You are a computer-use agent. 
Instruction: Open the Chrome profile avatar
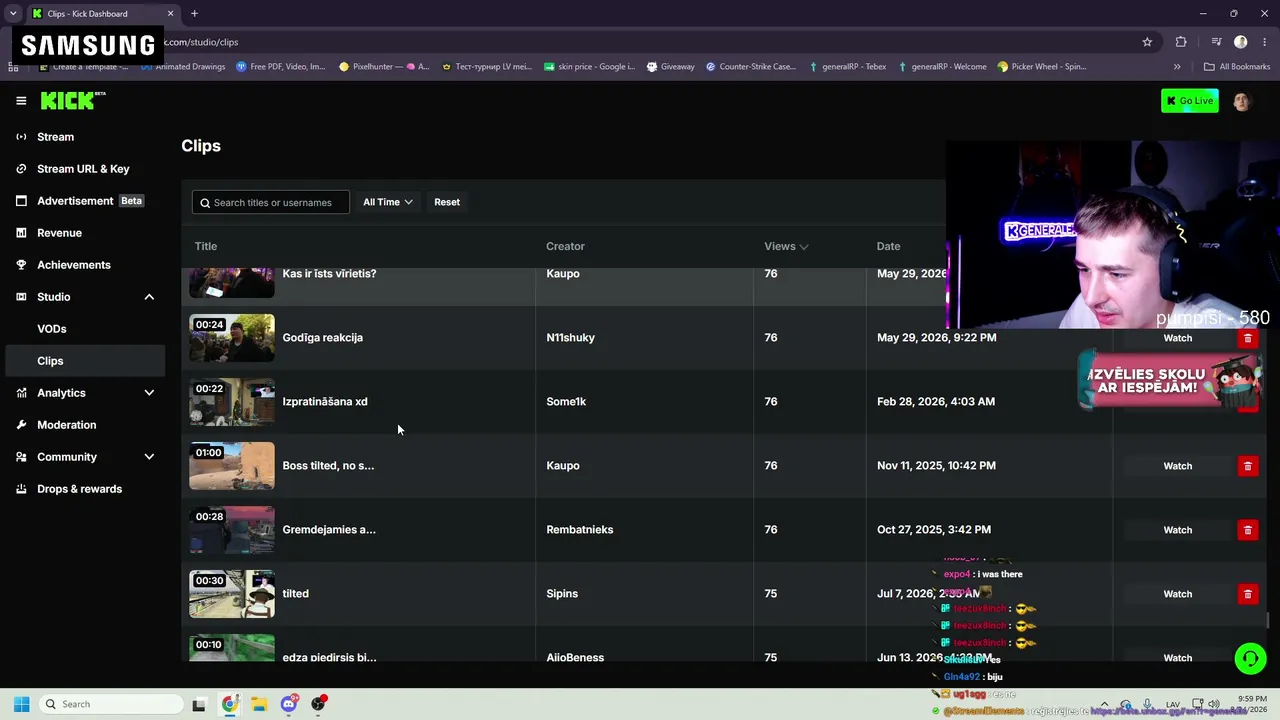coord(1241,42)
